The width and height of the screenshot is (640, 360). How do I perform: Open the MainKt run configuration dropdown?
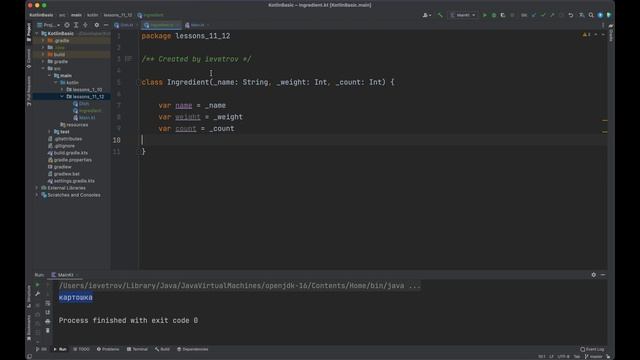coord(463,15)
